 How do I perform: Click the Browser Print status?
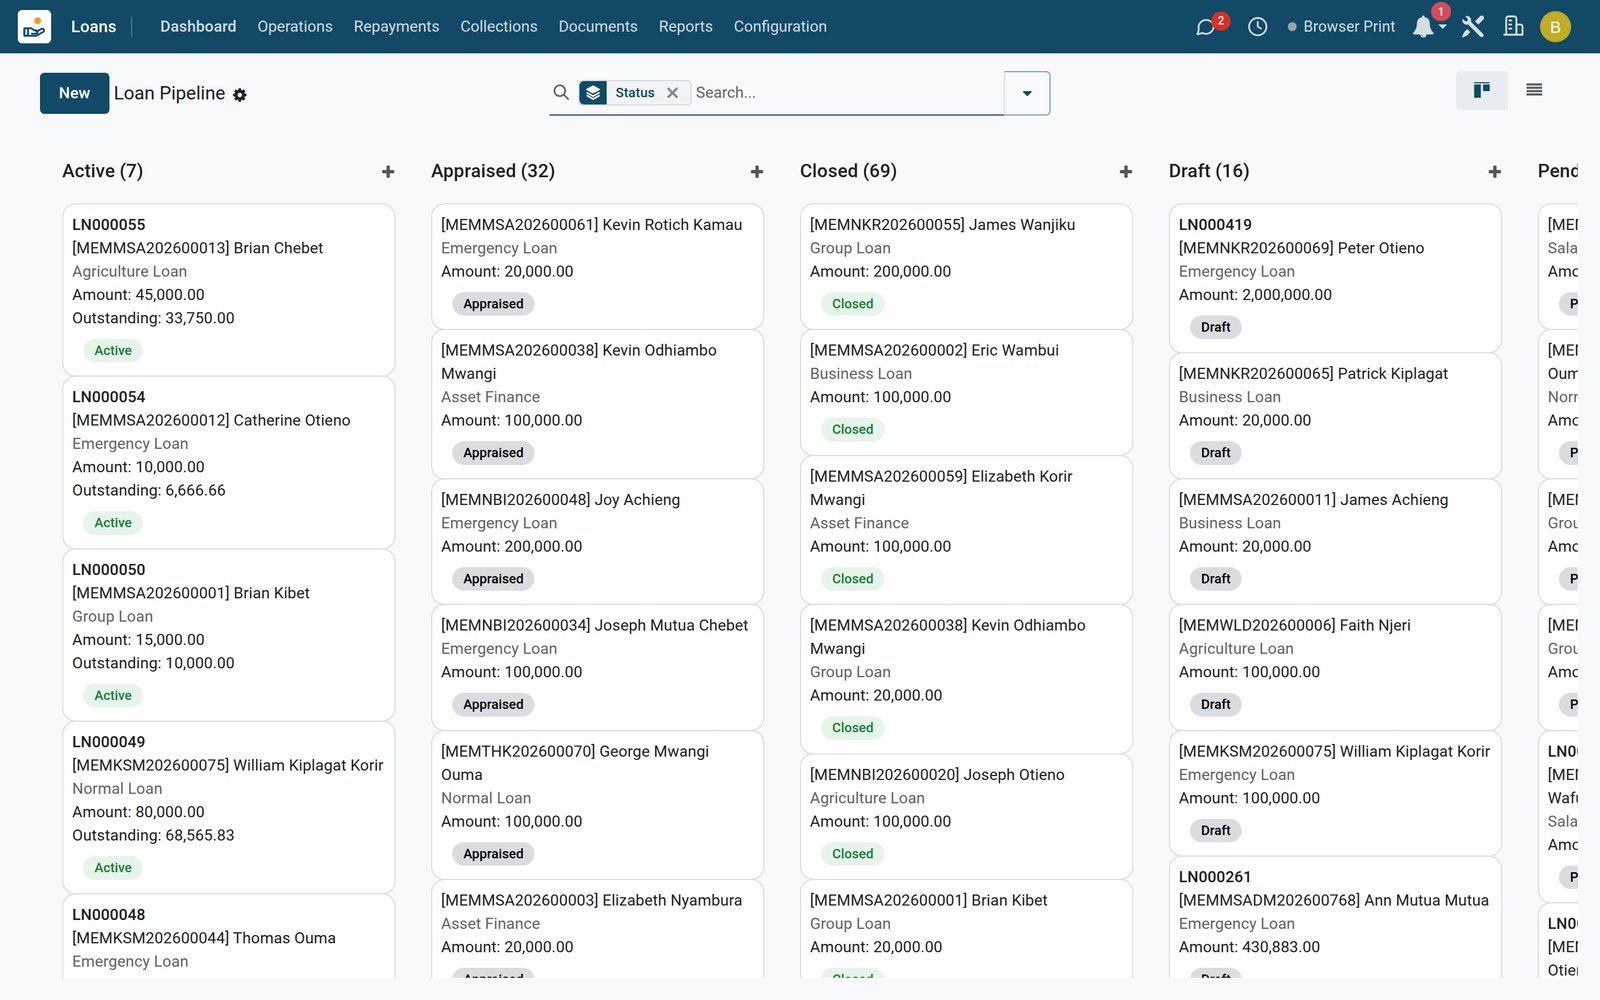1341,27
